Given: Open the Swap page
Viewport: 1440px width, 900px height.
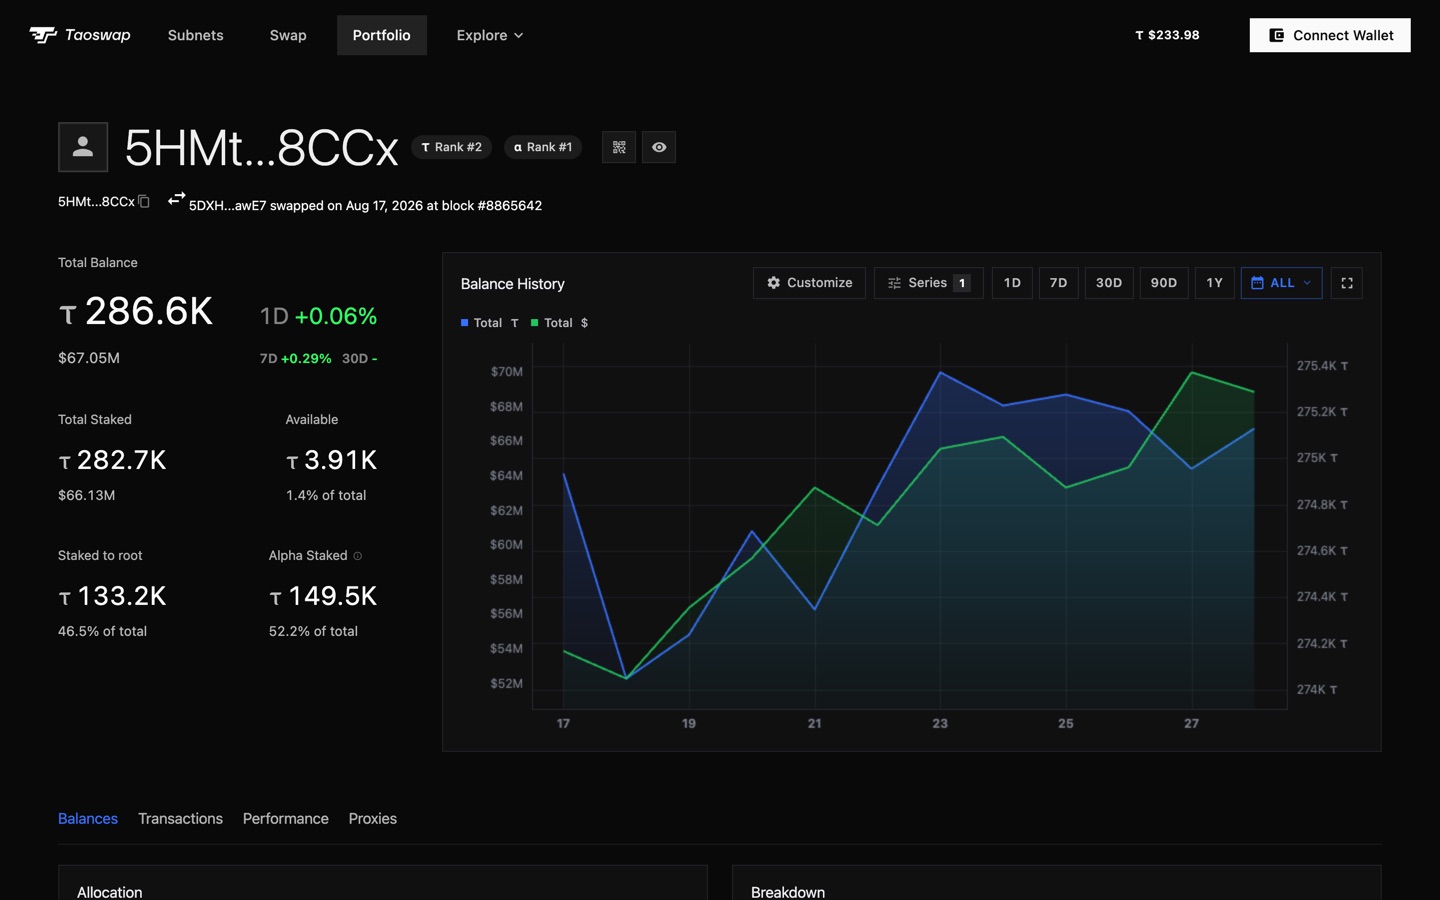Looking at the screenshot, I should point(288,35).
